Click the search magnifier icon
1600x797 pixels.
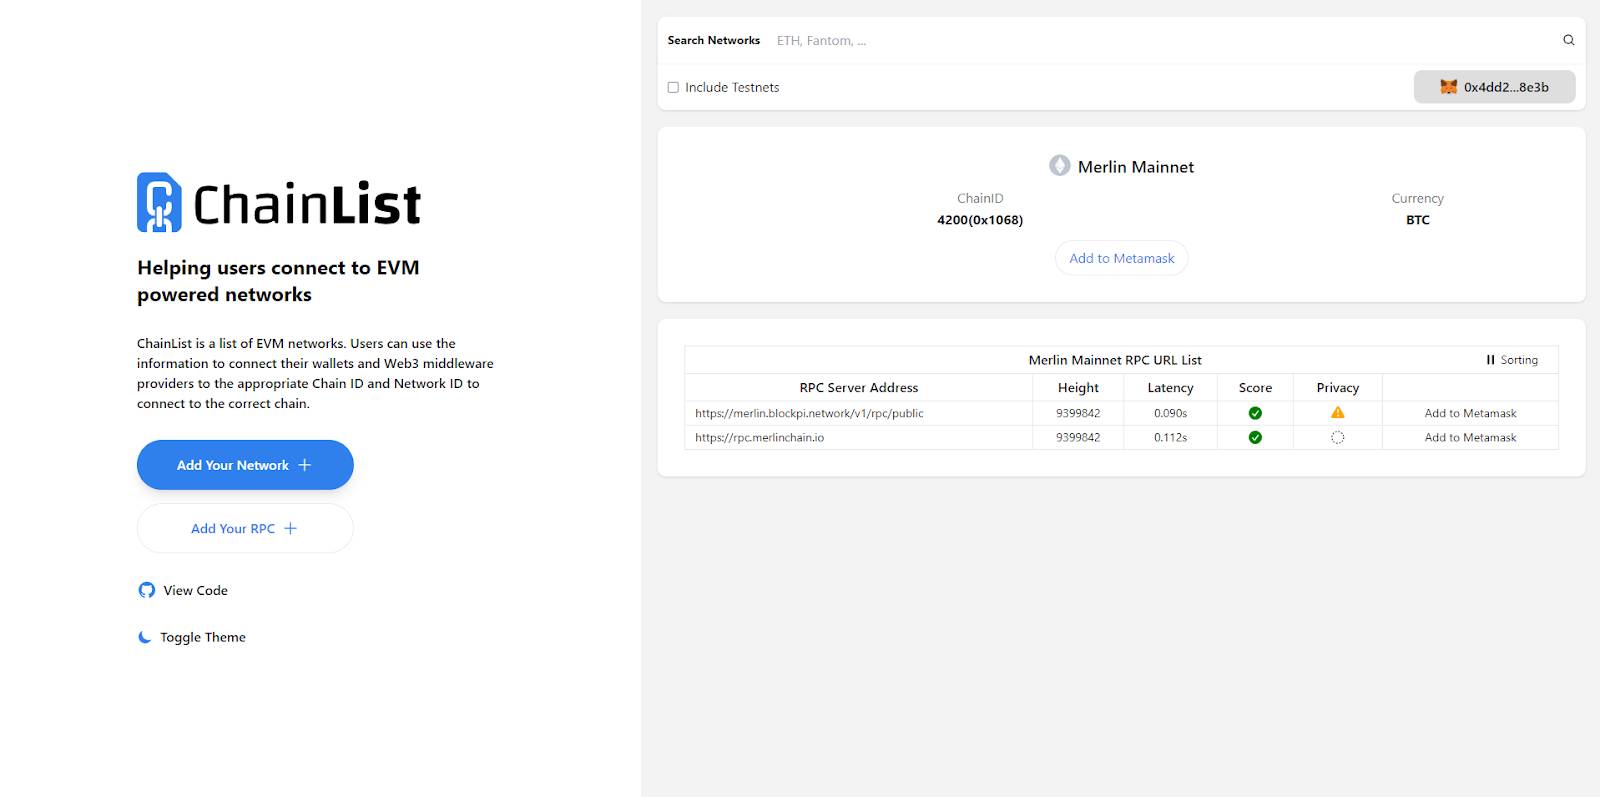pos(1568,40)
